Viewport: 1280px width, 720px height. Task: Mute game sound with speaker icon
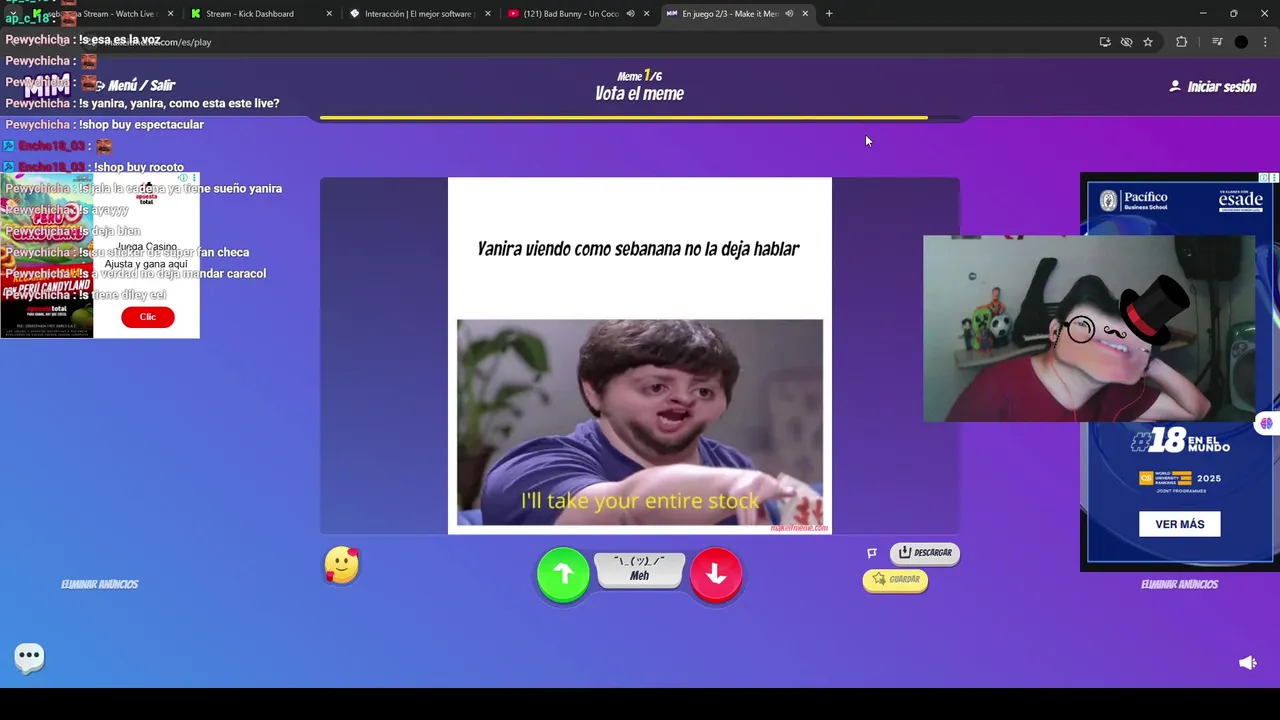point(1248,663)
